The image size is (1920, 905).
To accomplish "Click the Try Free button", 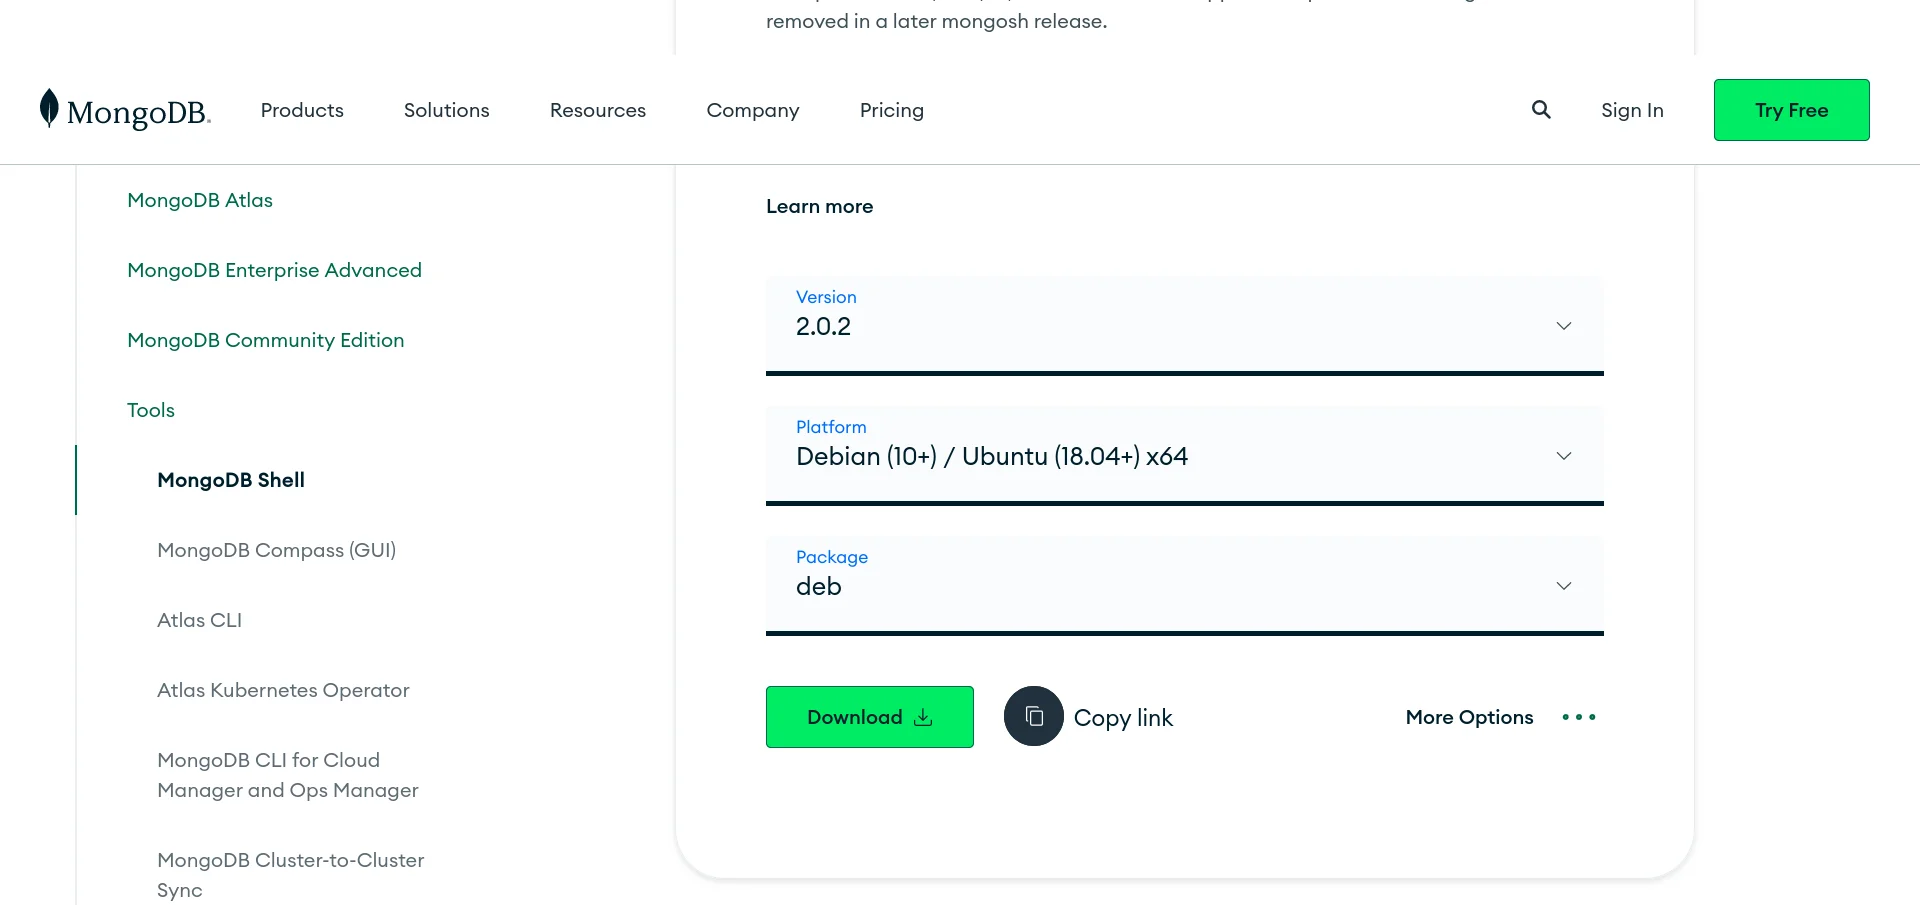I will tap(1792, 110).
